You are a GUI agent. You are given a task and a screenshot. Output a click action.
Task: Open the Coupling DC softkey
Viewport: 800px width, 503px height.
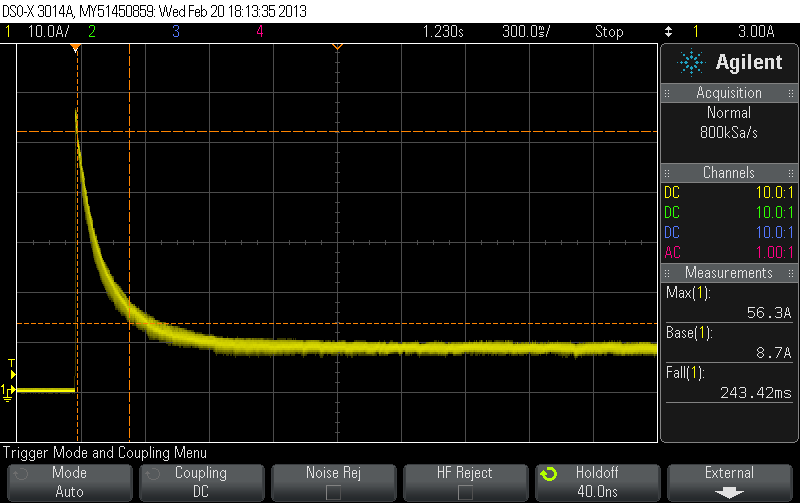click(202, 482)
